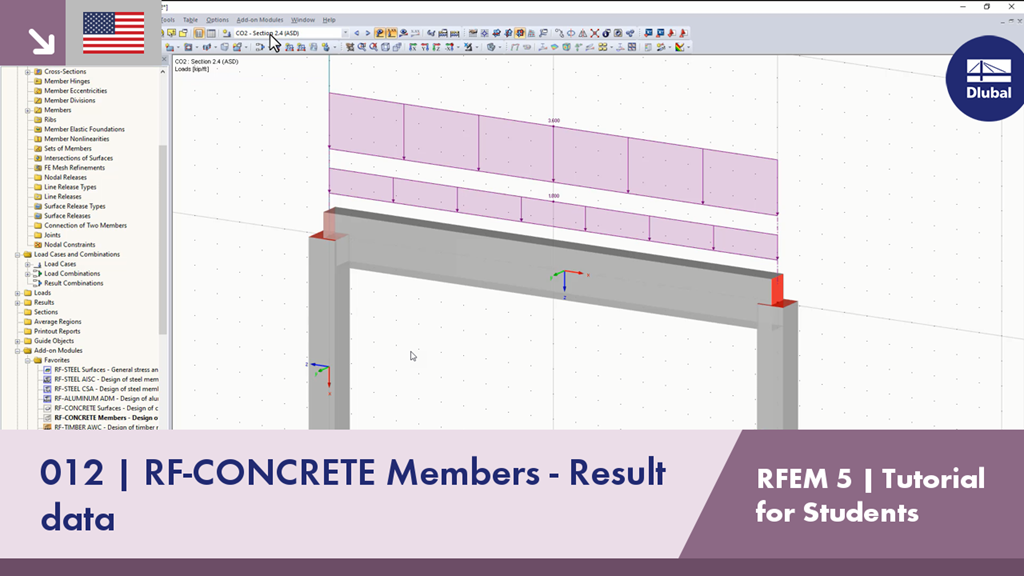Screen dimensions: 1024x576
Task: Open the Window menu
Action: tap(302, 20)
